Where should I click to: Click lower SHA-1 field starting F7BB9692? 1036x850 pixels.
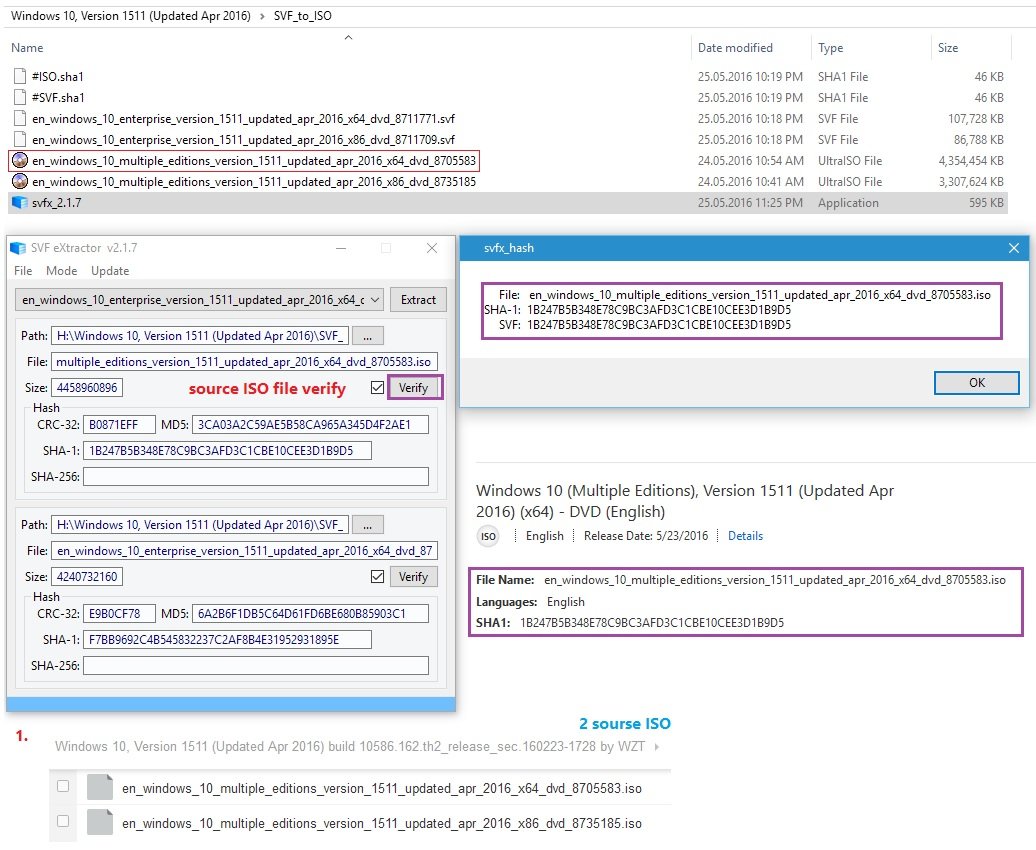(227, 640)
